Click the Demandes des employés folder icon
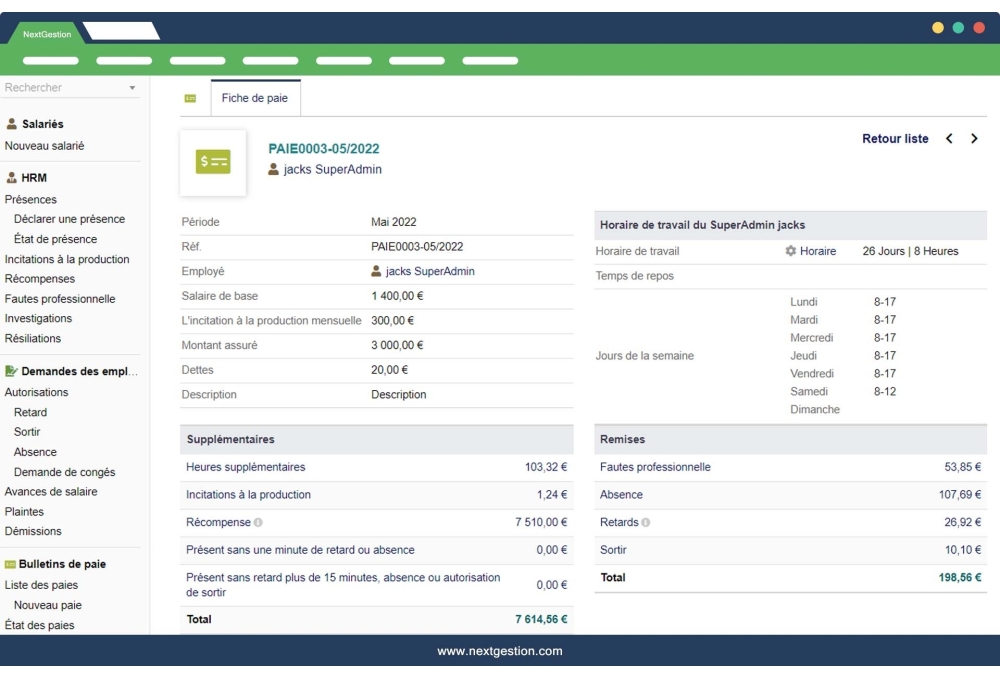 (10, 372)
